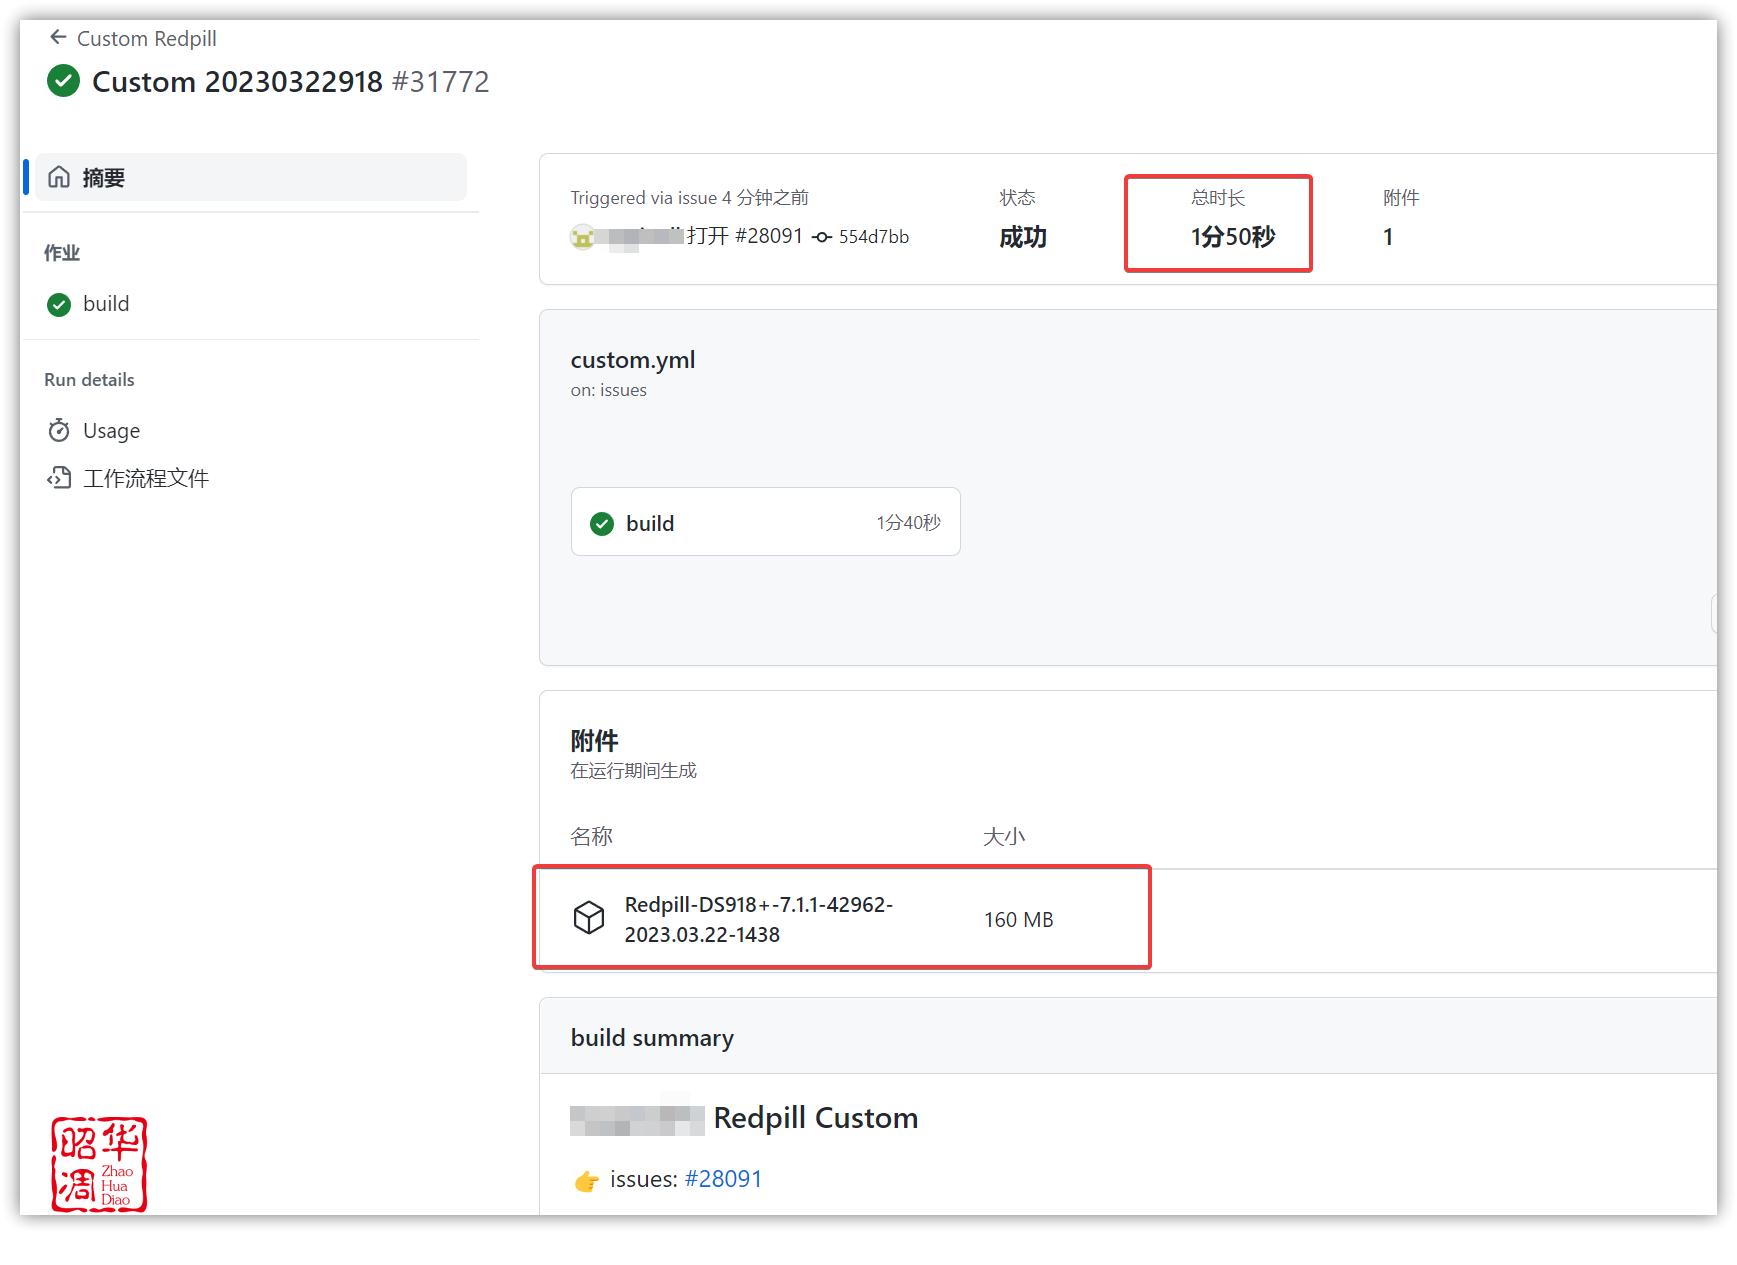Open issue #28091 in trigger info

click(x=768, y=236)
